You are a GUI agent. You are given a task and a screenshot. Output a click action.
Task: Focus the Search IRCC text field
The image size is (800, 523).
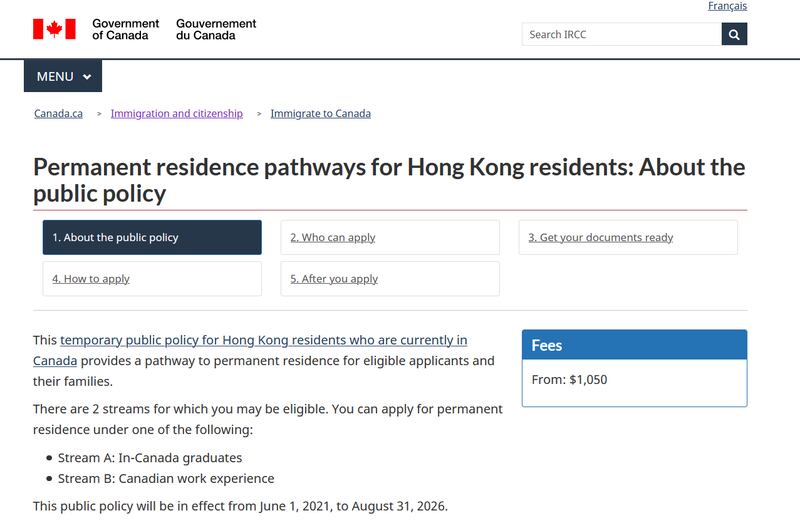pos(621,34)
